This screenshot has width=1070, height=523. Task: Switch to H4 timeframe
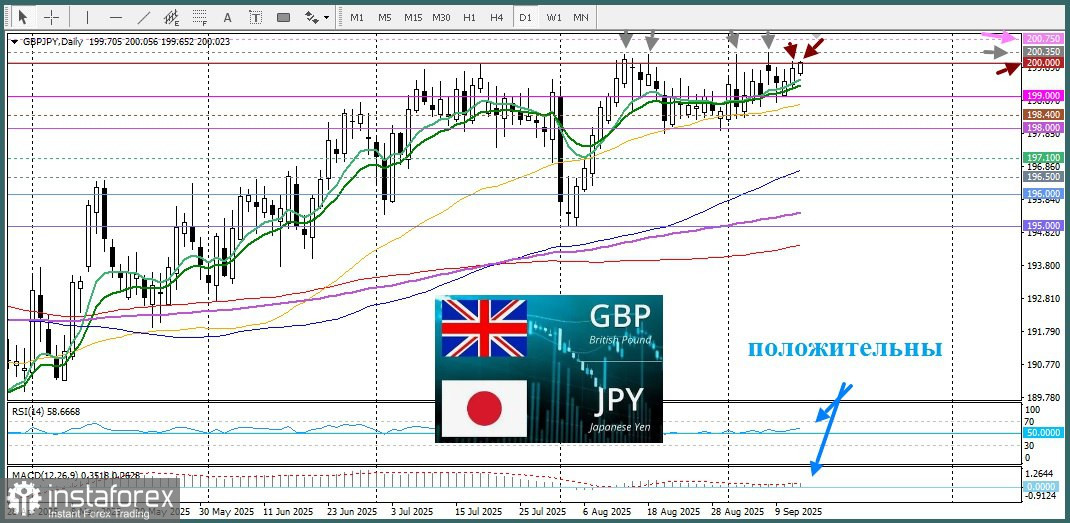[x=497, y=18]
